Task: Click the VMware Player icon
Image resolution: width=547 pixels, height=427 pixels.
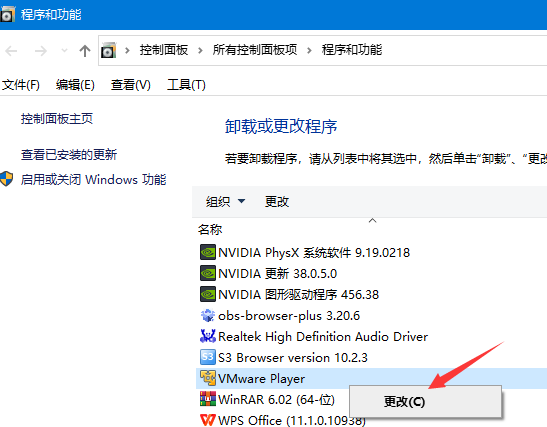Action: [208, 378]
